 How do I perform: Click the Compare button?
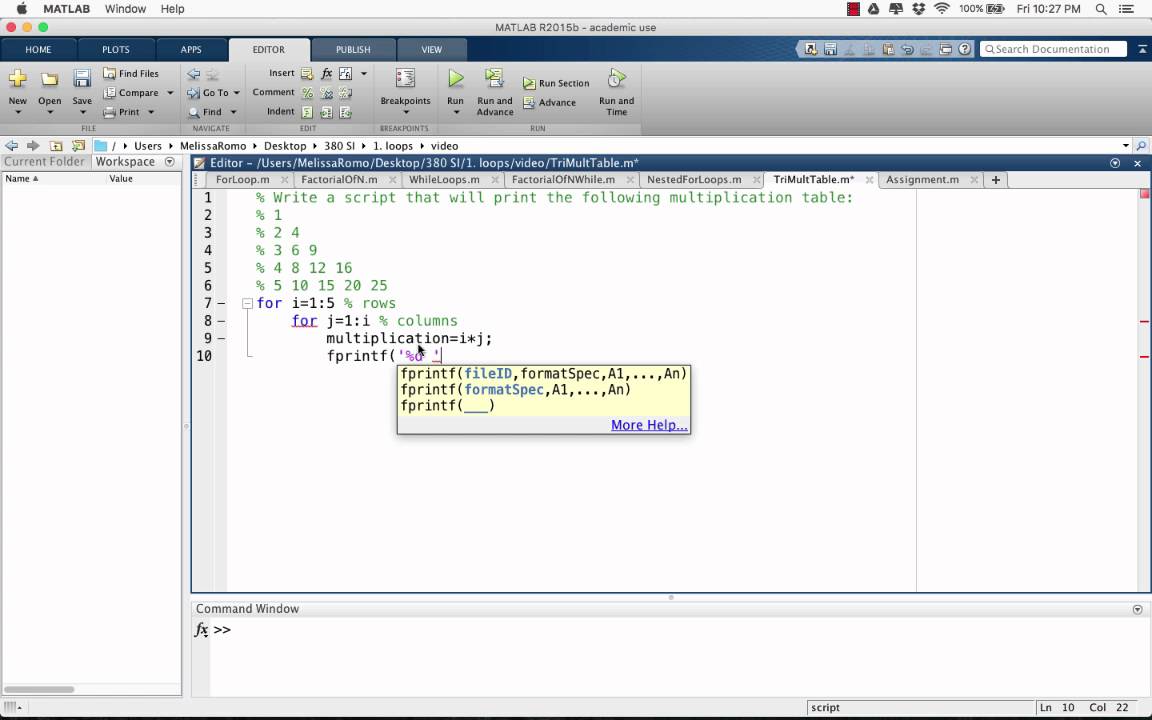tap(132, 93)
